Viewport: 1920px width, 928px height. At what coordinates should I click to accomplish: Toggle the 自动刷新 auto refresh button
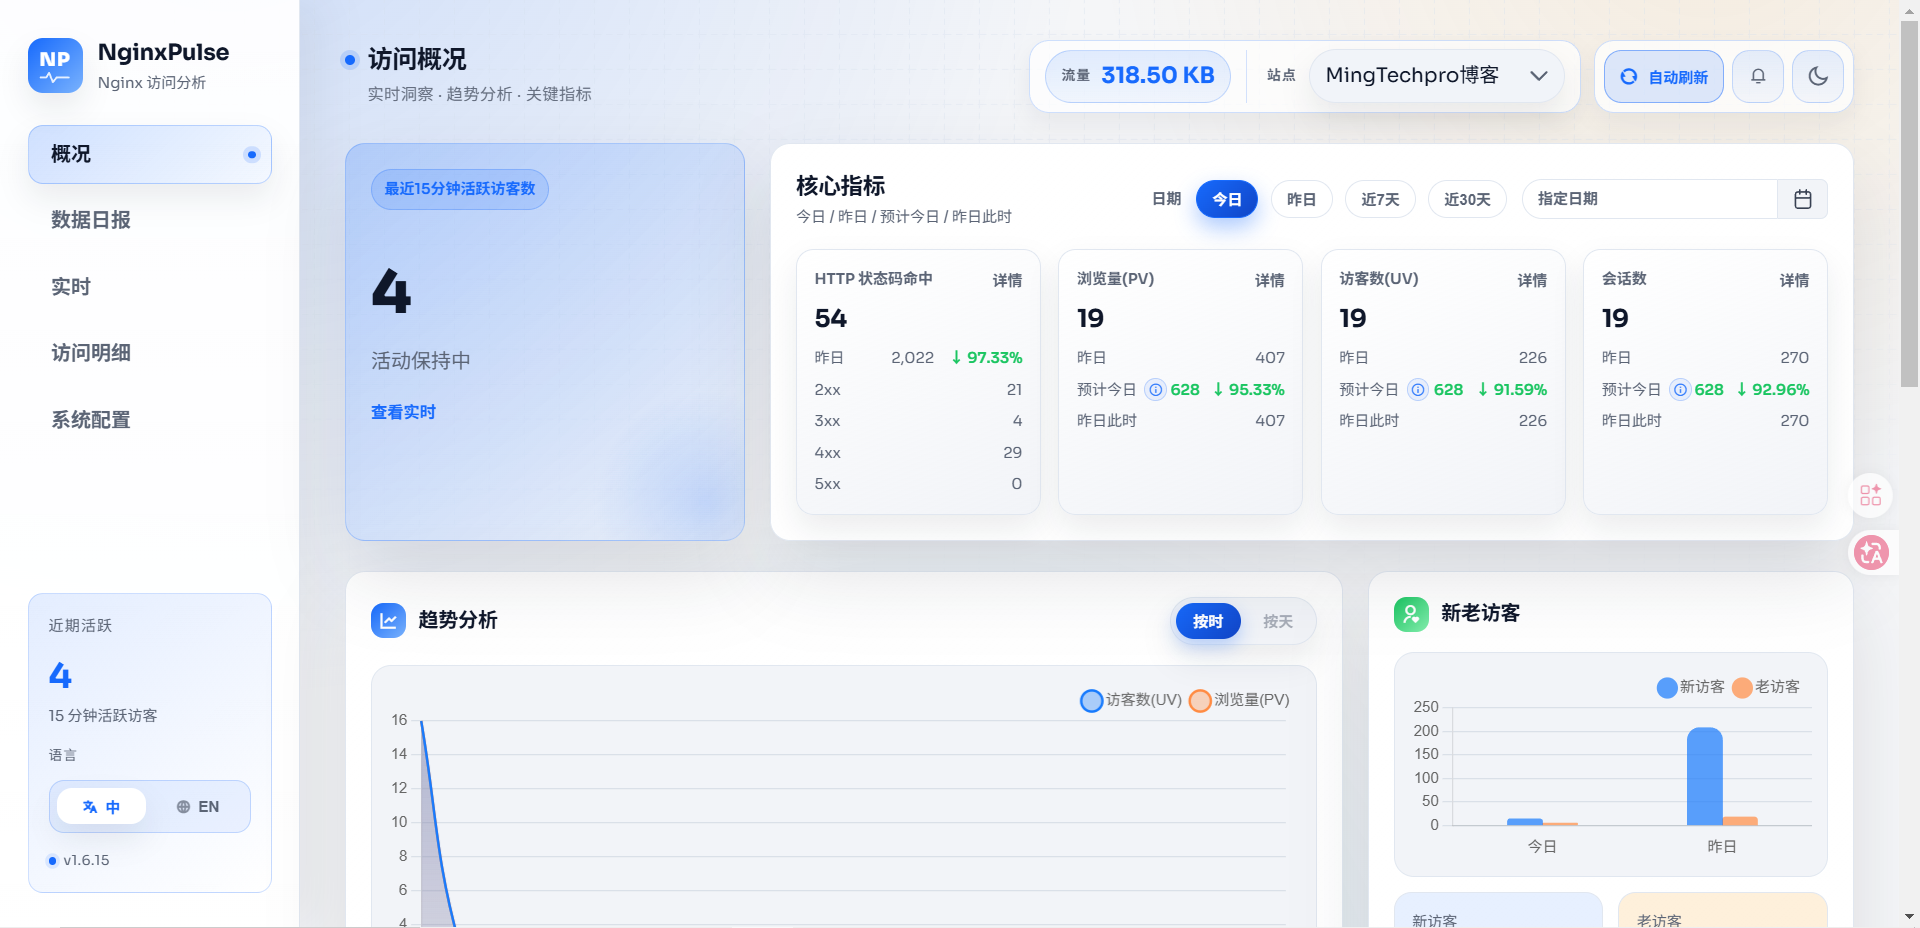click(x=1664, y=76)
